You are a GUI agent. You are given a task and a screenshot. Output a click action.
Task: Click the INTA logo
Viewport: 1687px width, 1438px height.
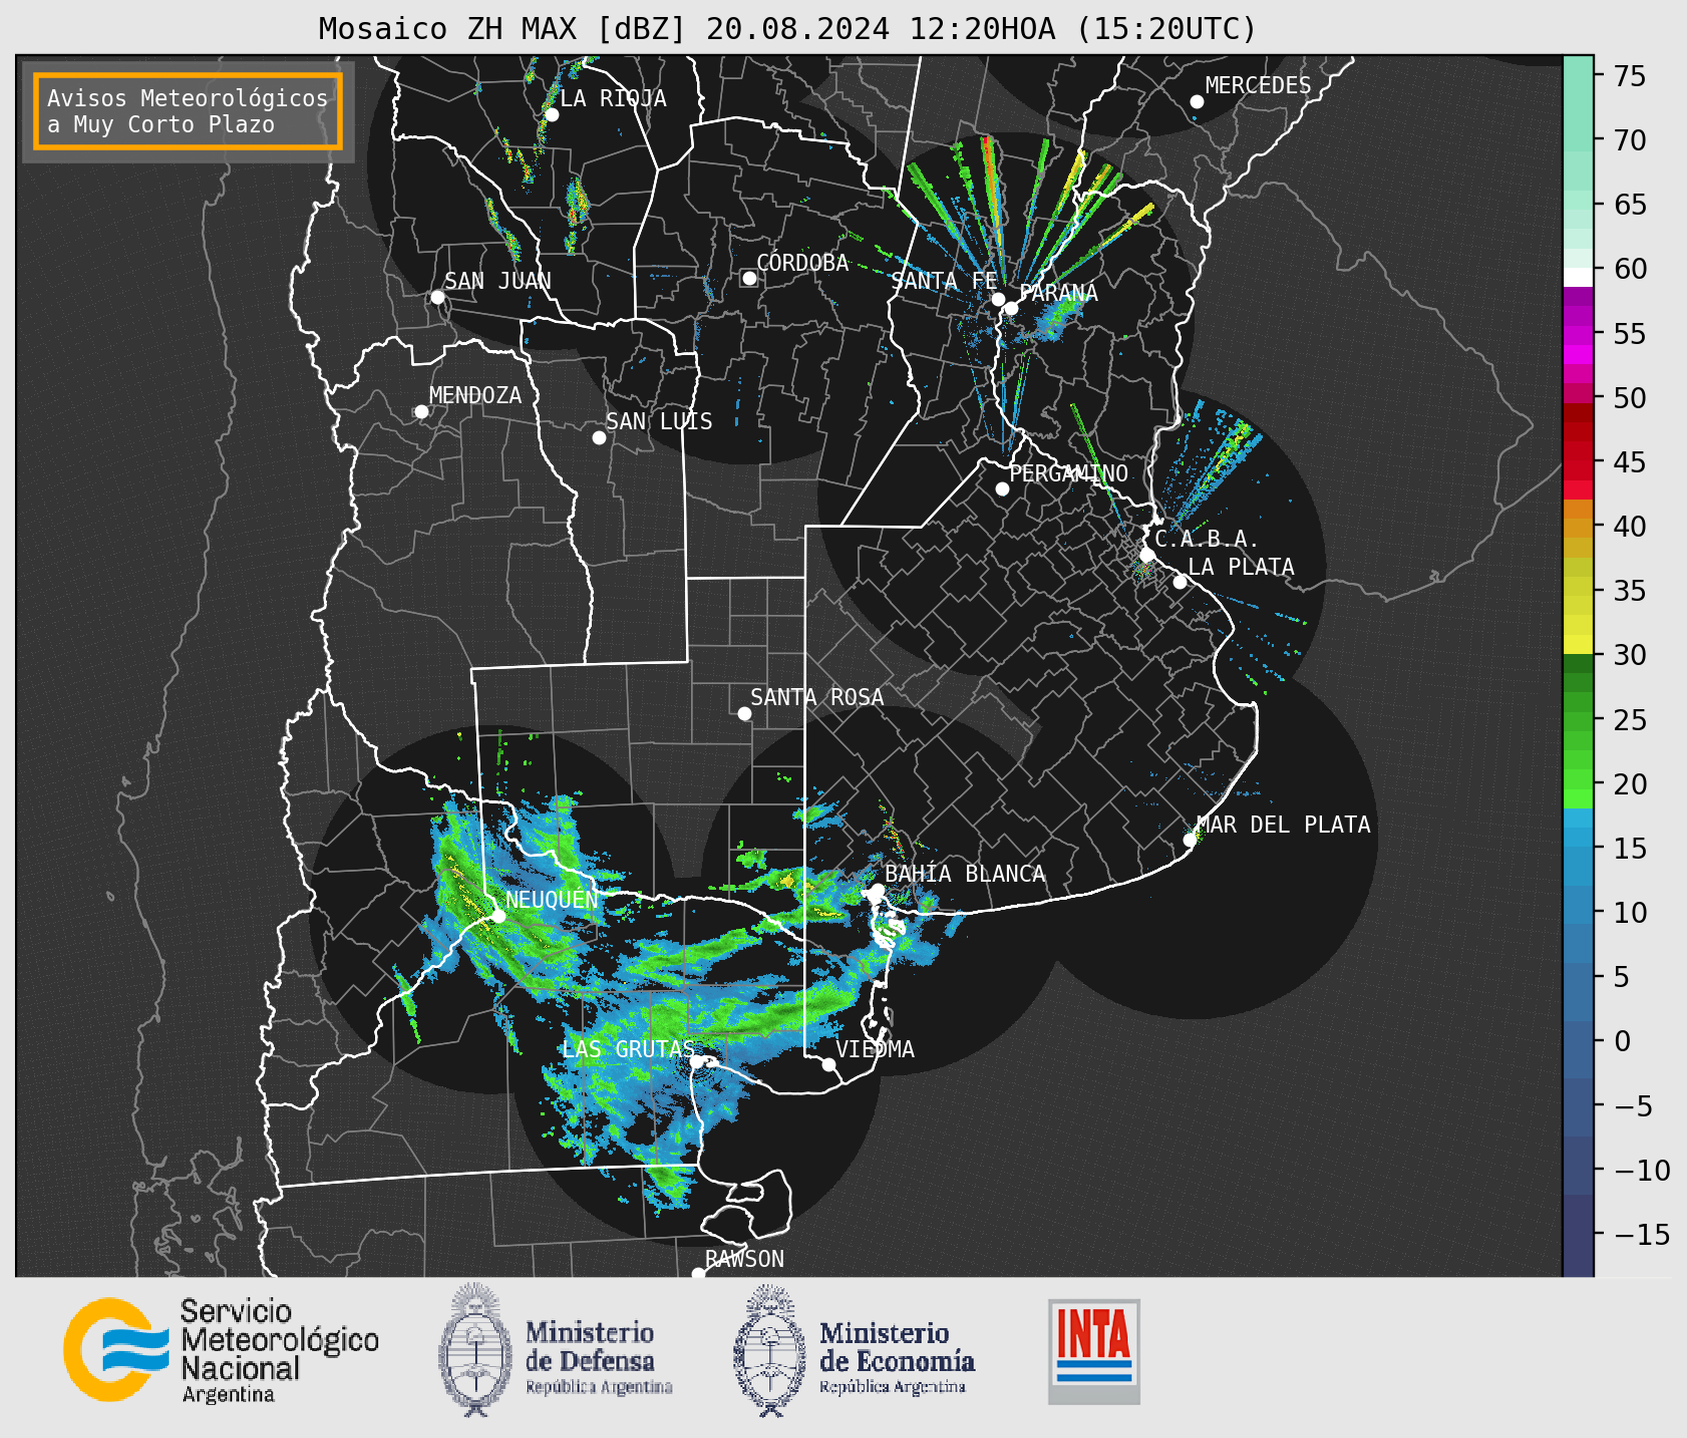1094,1351
